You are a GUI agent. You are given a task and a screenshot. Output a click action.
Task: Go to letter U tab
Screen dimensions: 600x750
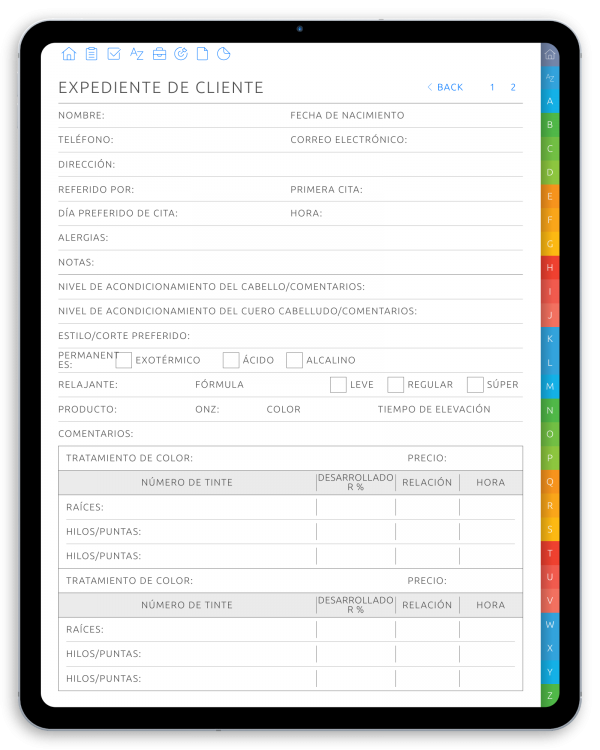550,577
